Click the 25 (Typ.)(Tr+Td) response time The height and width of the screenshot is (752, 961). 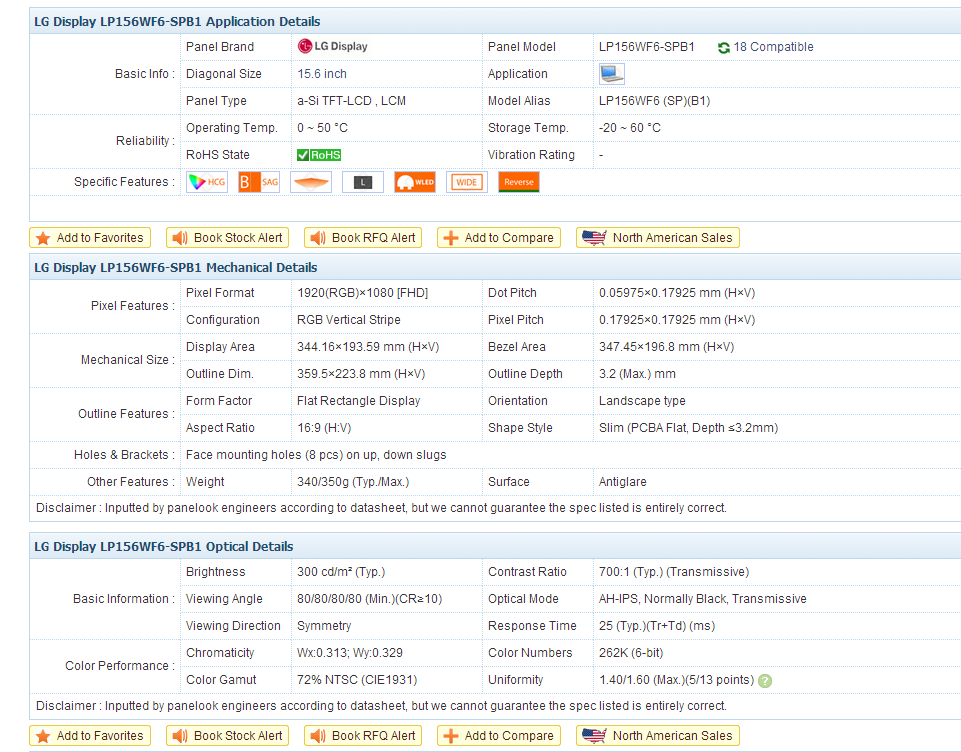tap(657, 626)
